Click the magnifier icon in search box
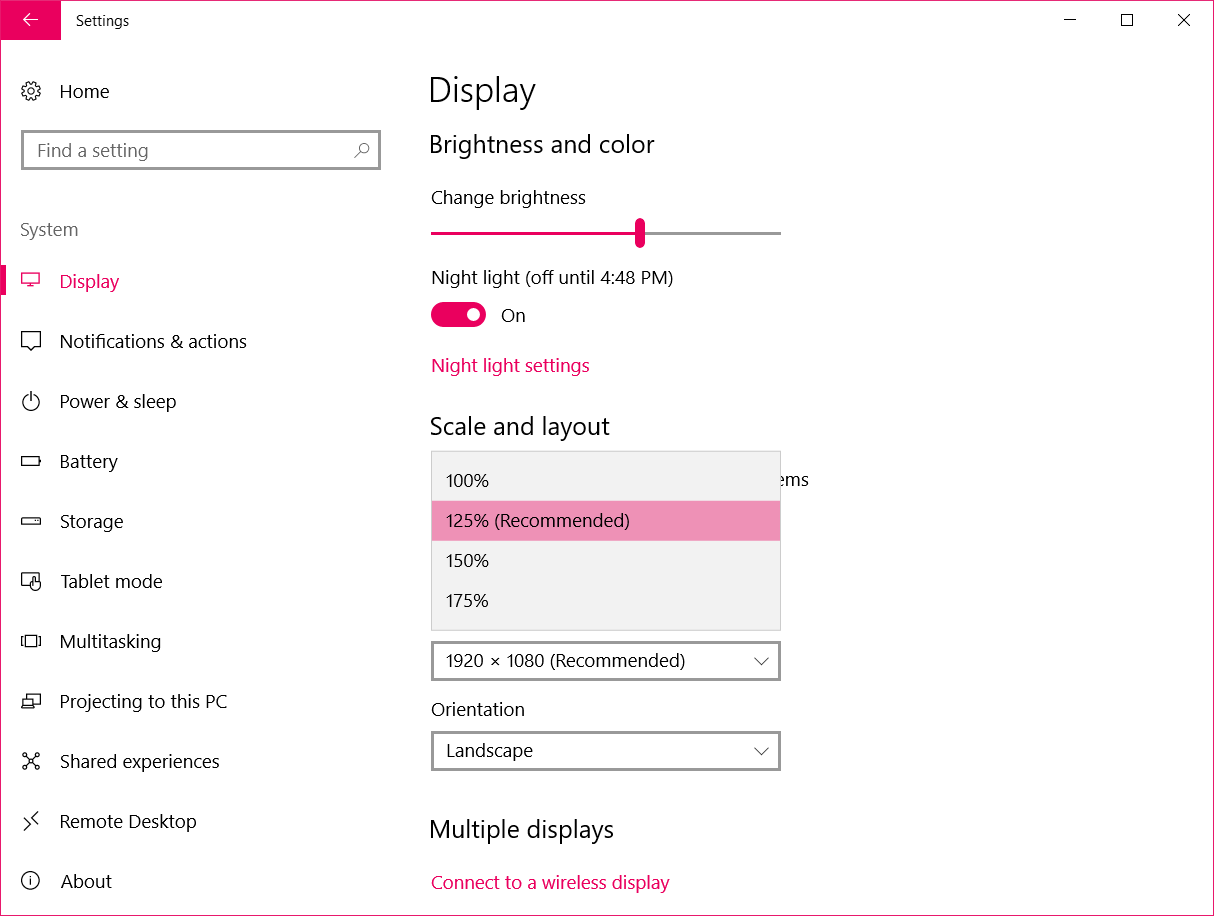 [362, 150]
